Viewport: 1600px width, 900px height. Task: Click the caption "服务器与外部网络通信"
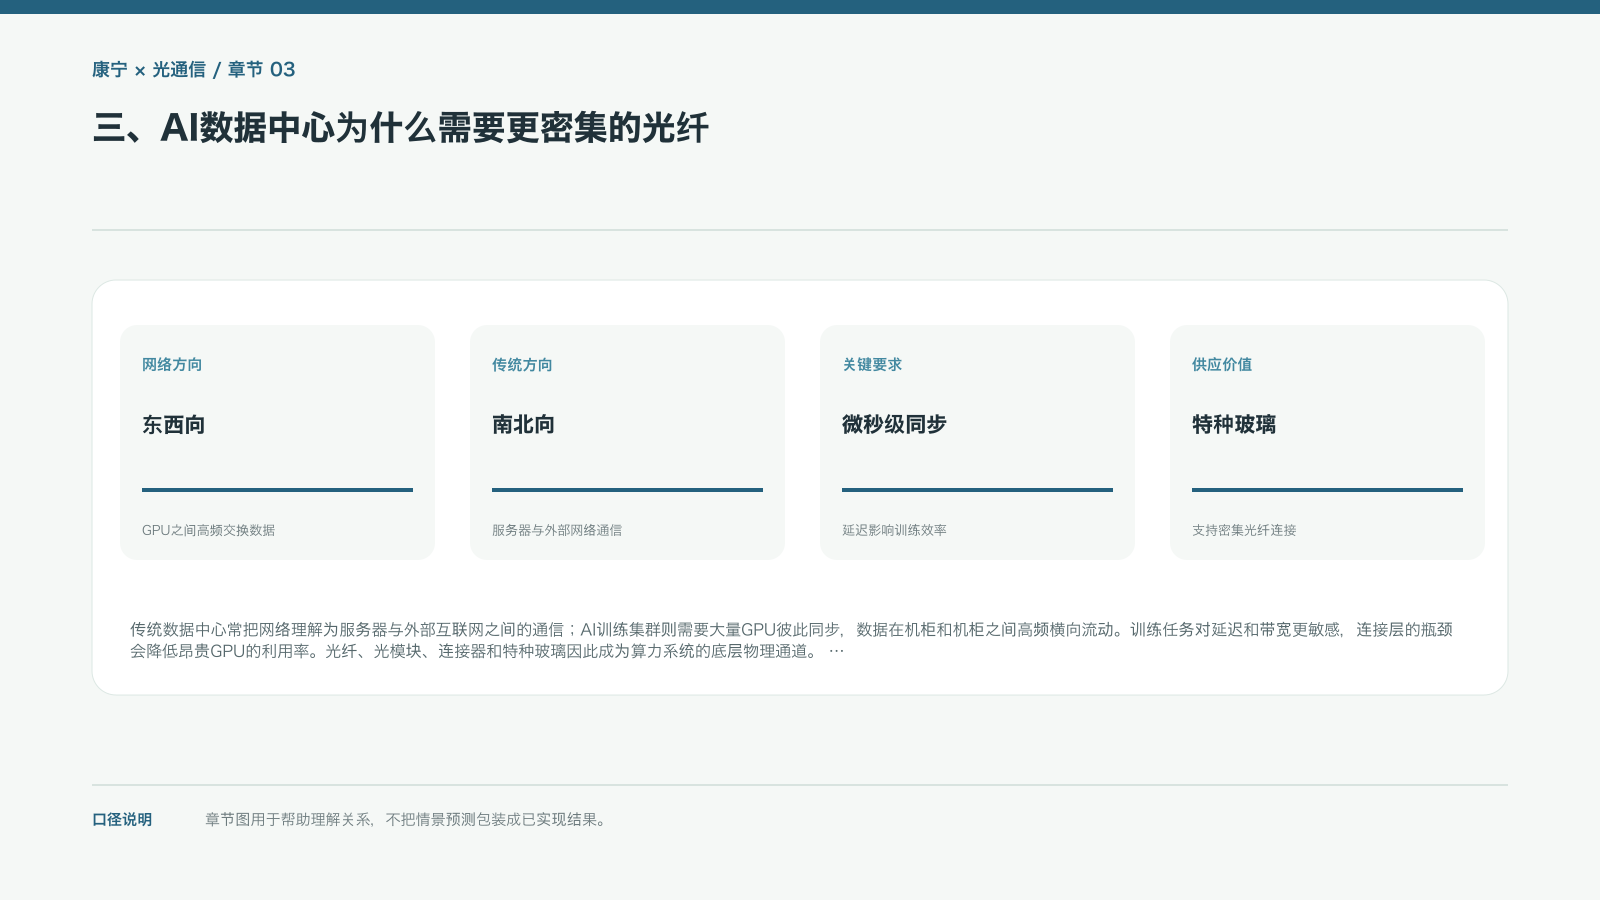tap(557, 530)
